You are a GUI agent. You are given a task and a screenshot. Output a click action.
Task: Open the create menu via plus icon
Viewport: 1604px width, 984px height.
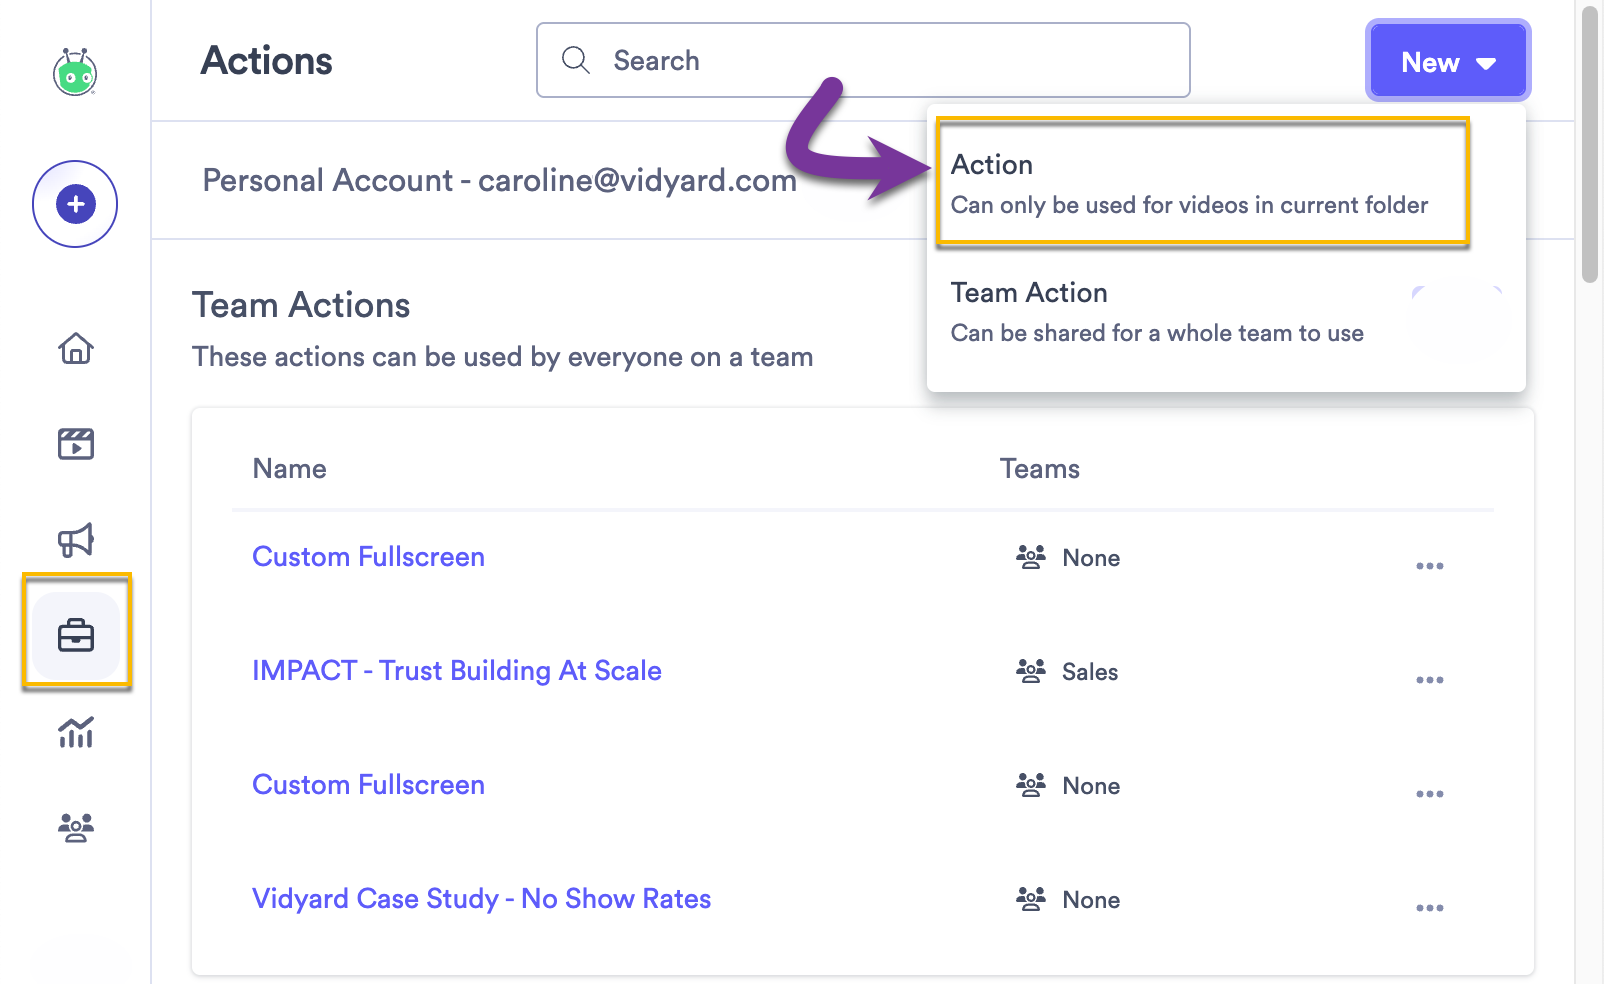75,203
